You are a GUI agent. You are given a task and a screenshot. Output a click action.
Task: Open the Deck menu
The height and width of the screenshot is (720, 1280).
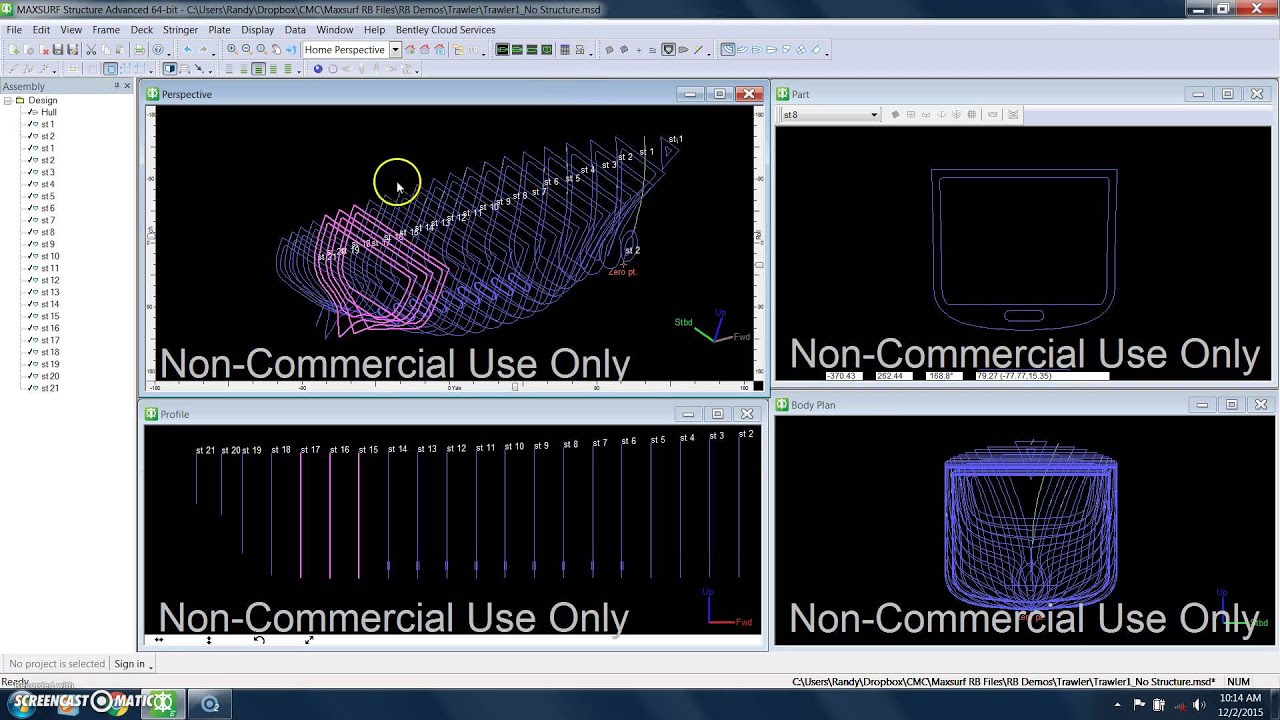(142, 30)
